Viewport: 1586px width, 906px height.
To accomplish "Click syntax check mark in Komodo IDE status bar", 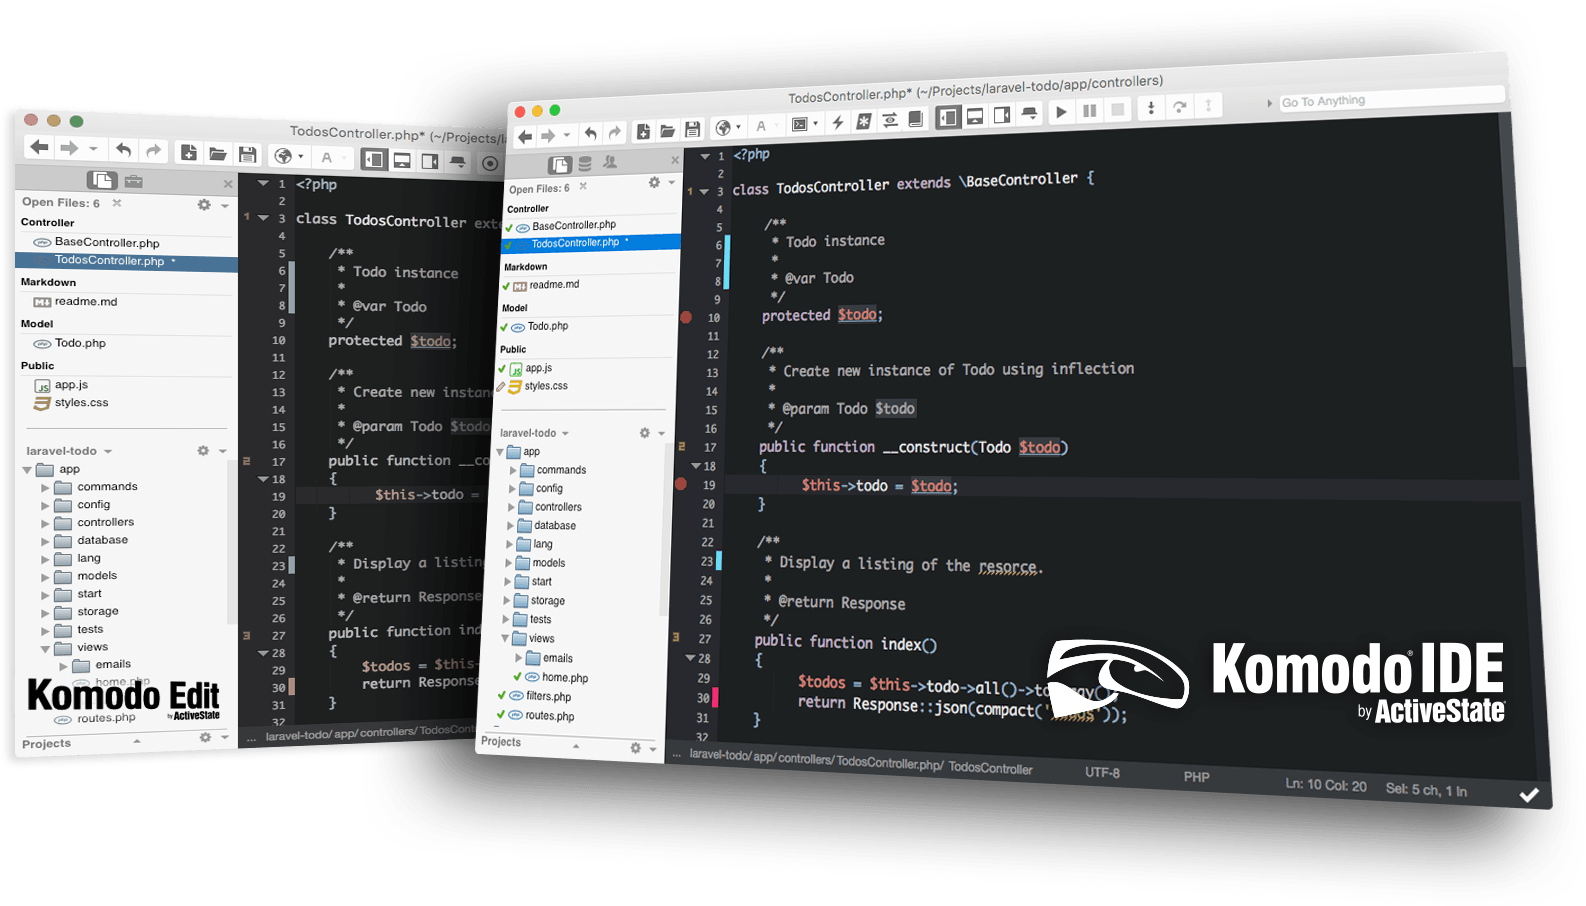I will pyautogui.click(x=1529, y=795).
